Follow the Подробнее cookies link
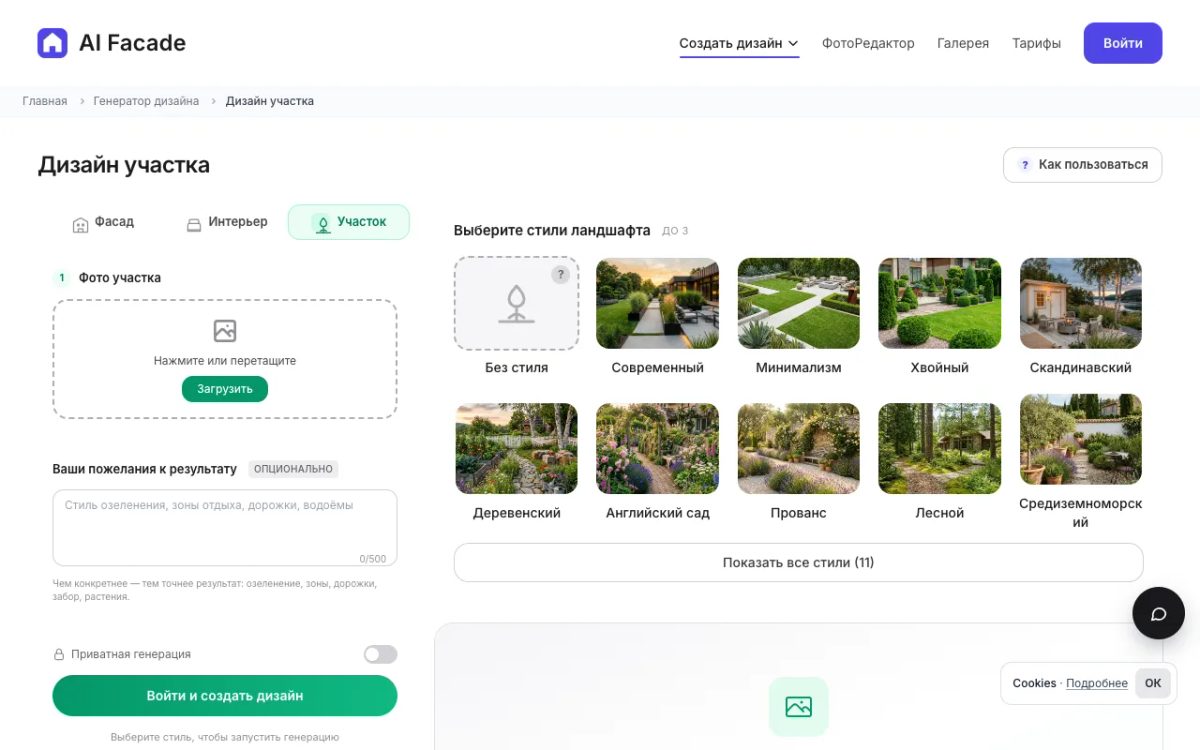The image size is (1200, 750). [1097, 683]
